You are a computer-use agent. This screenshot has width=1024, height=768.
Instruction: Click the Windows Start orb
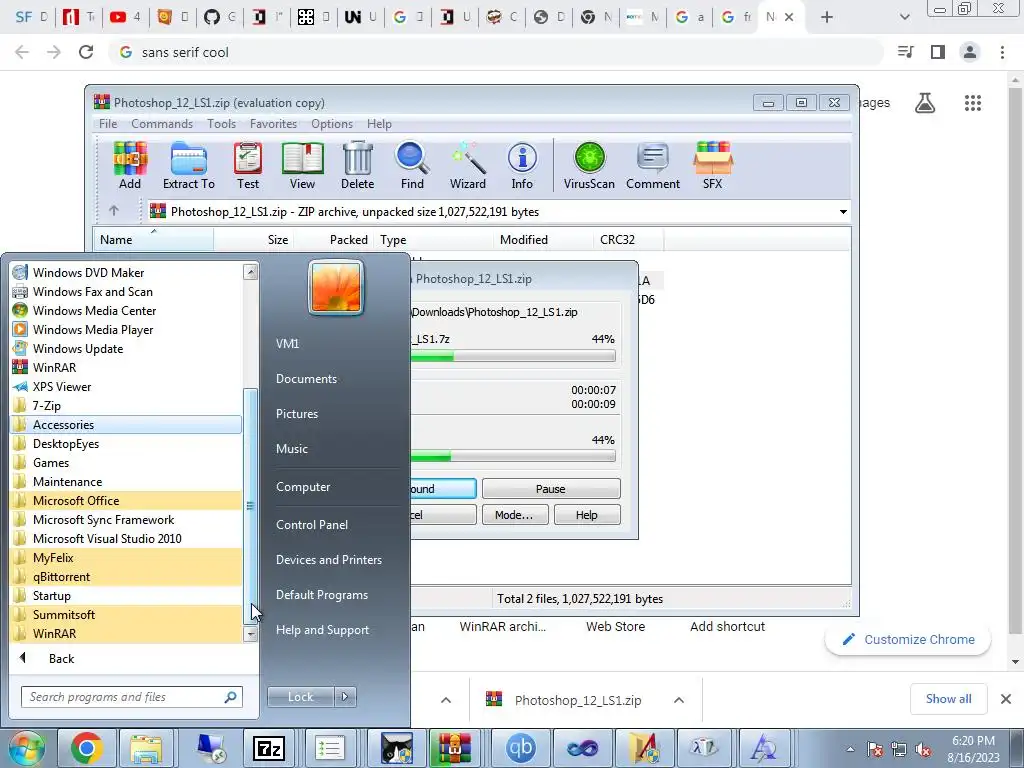point(26,748)
